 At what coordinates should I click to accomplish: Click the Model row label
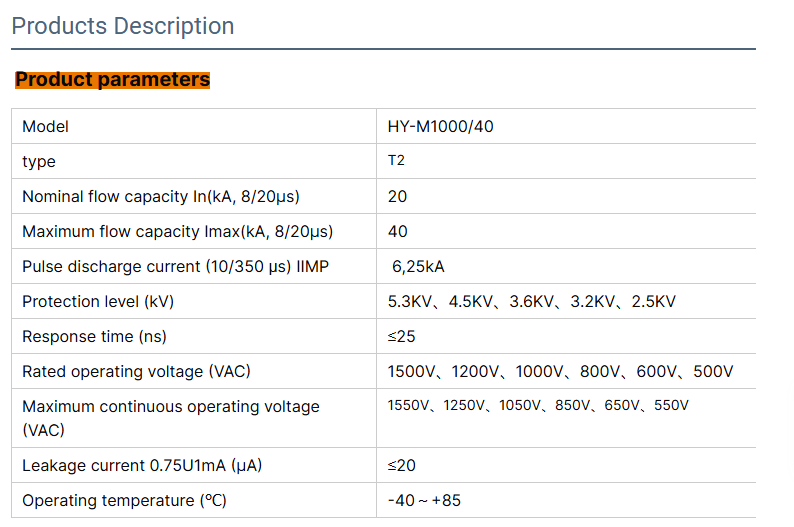click(x=45, y=127)
